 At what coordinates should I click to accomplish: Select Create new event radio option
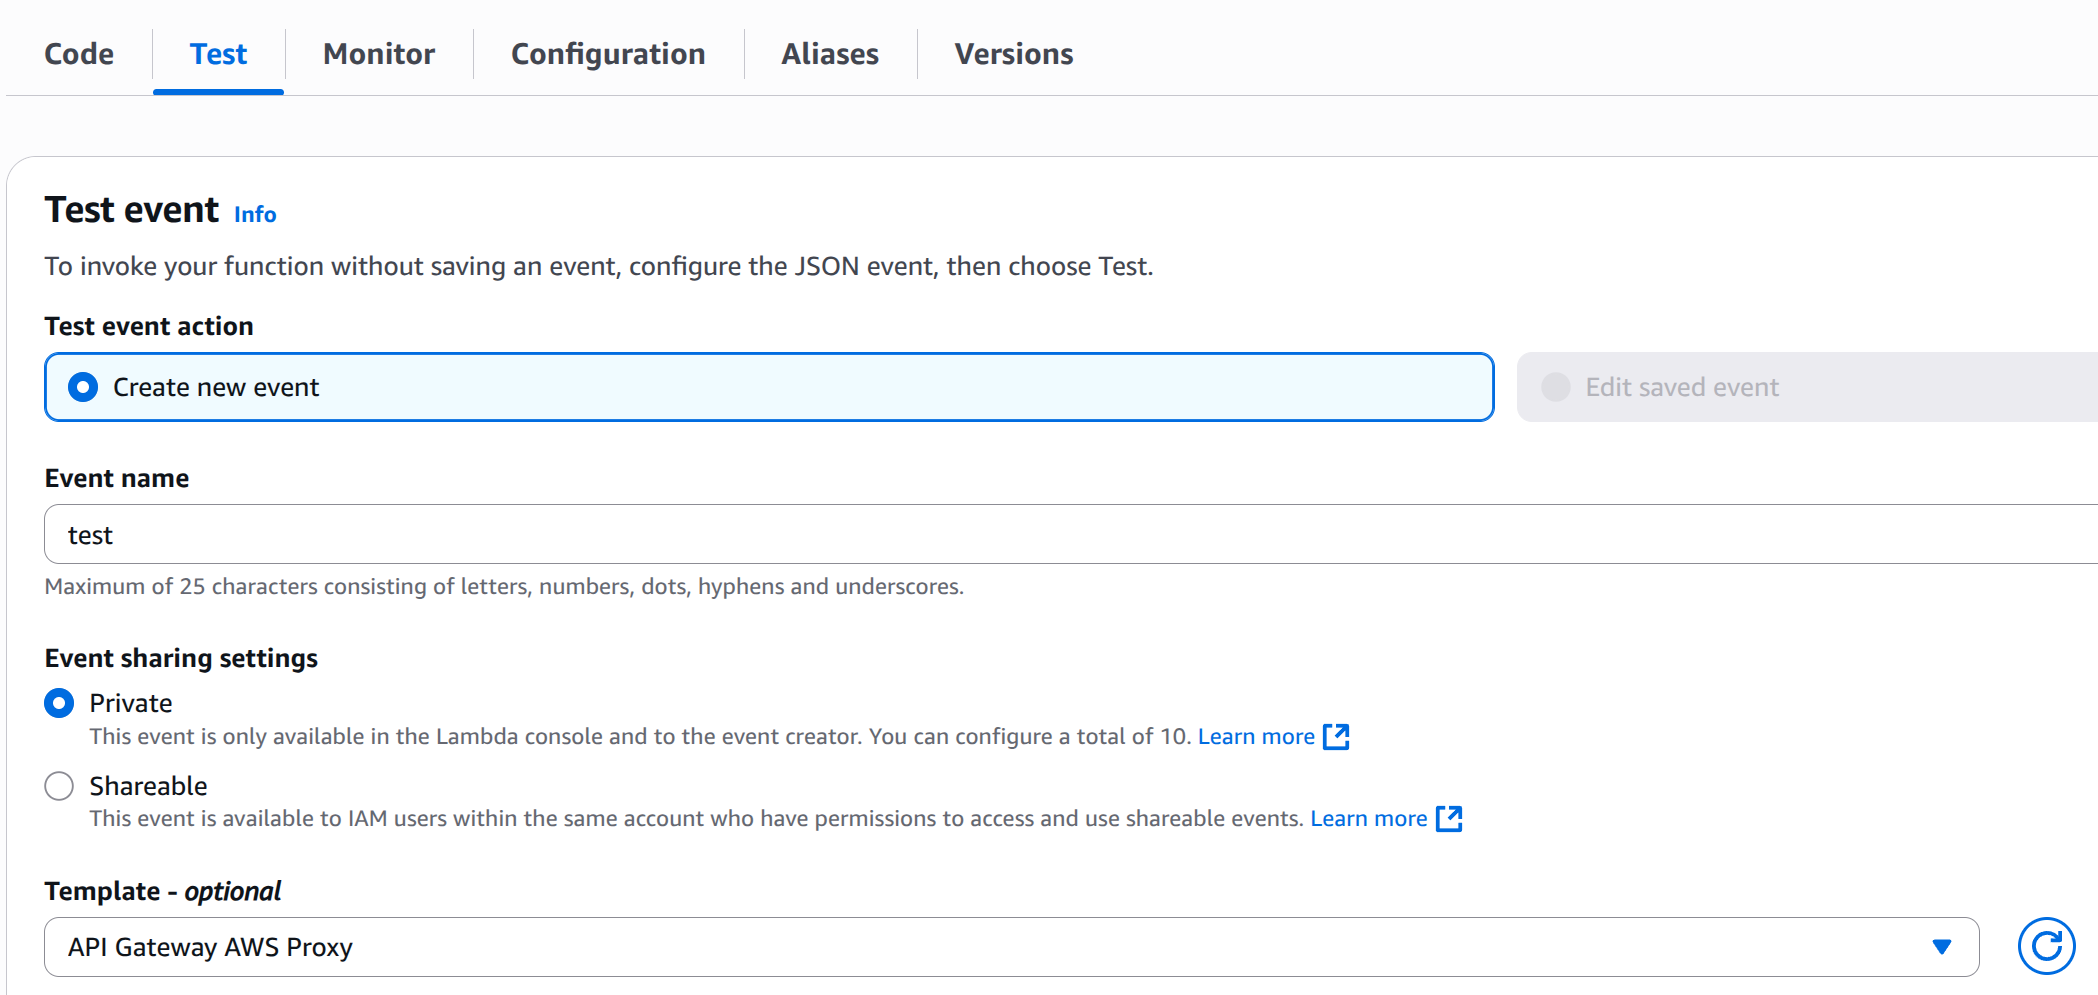[83, 387]
